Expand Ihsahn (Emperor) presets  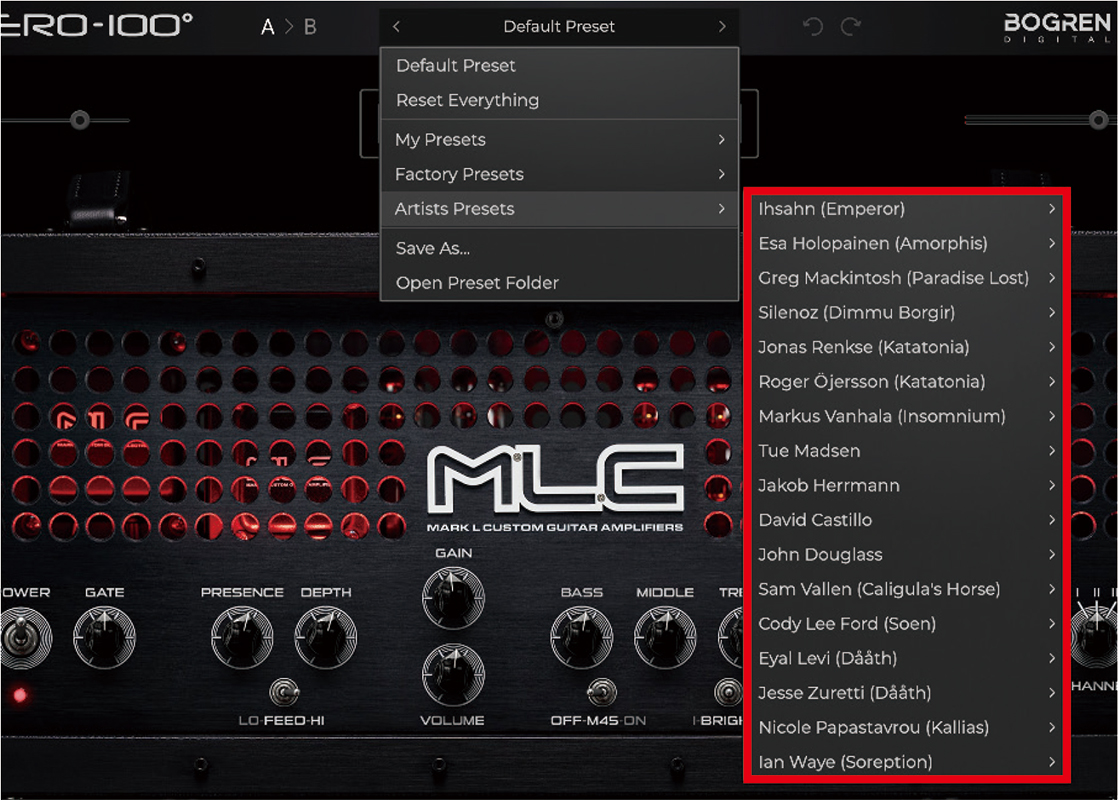906,209
